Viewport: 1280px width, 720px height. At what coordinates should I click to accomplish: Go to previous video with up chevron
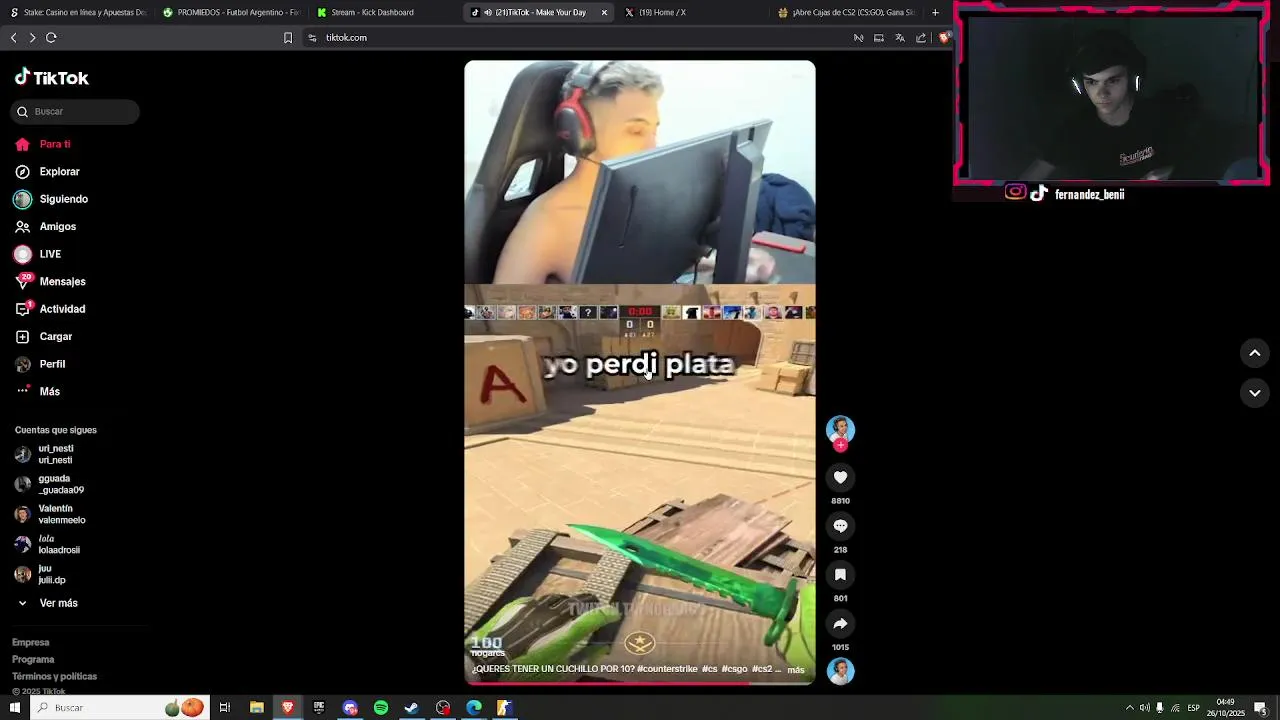pyautogui.click(x=1254, y=353)
